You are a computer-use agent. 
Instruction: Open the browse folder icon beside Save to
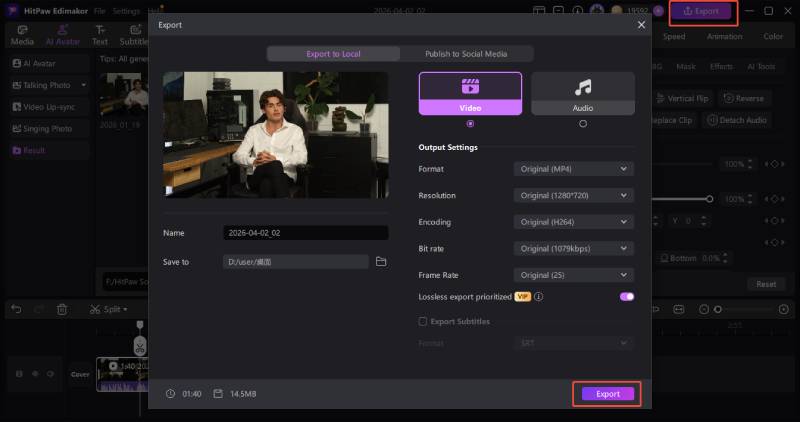coord(381,262)
